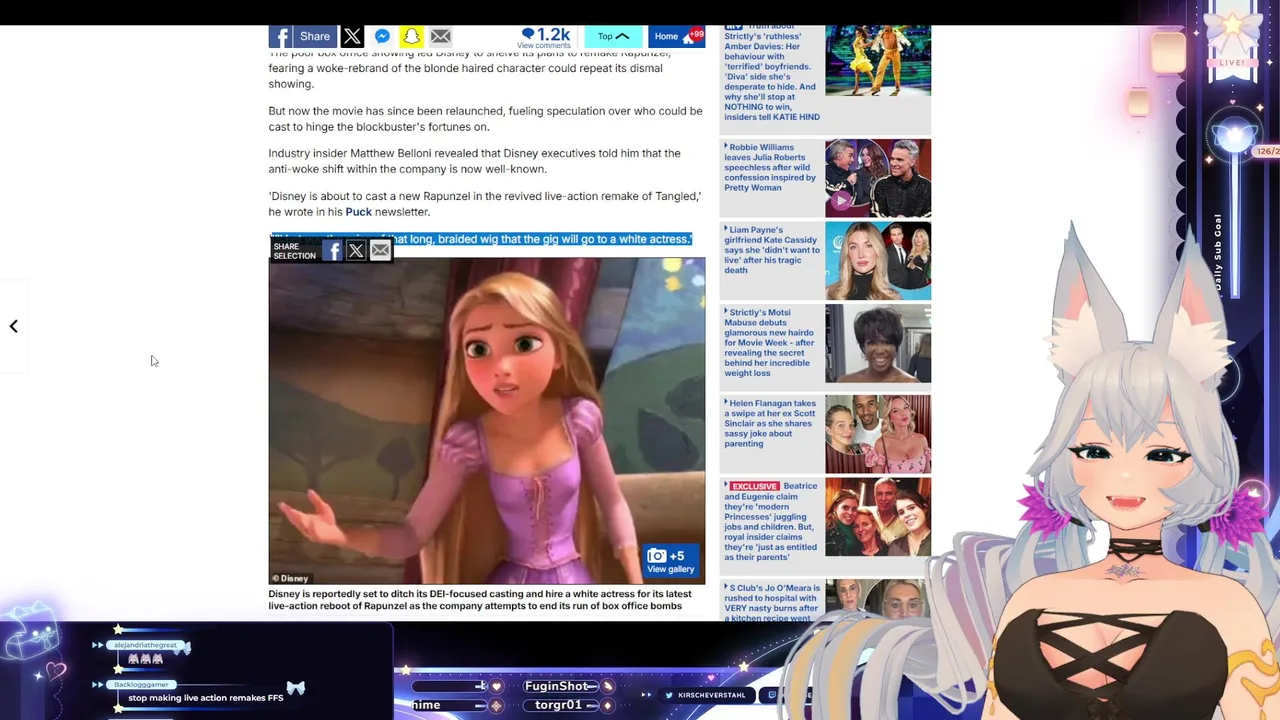The height and width of the screenshot is (720, 1280).
Task: Click the Helen Flanagan thumbnail
Action: click(x=877, y=434)
